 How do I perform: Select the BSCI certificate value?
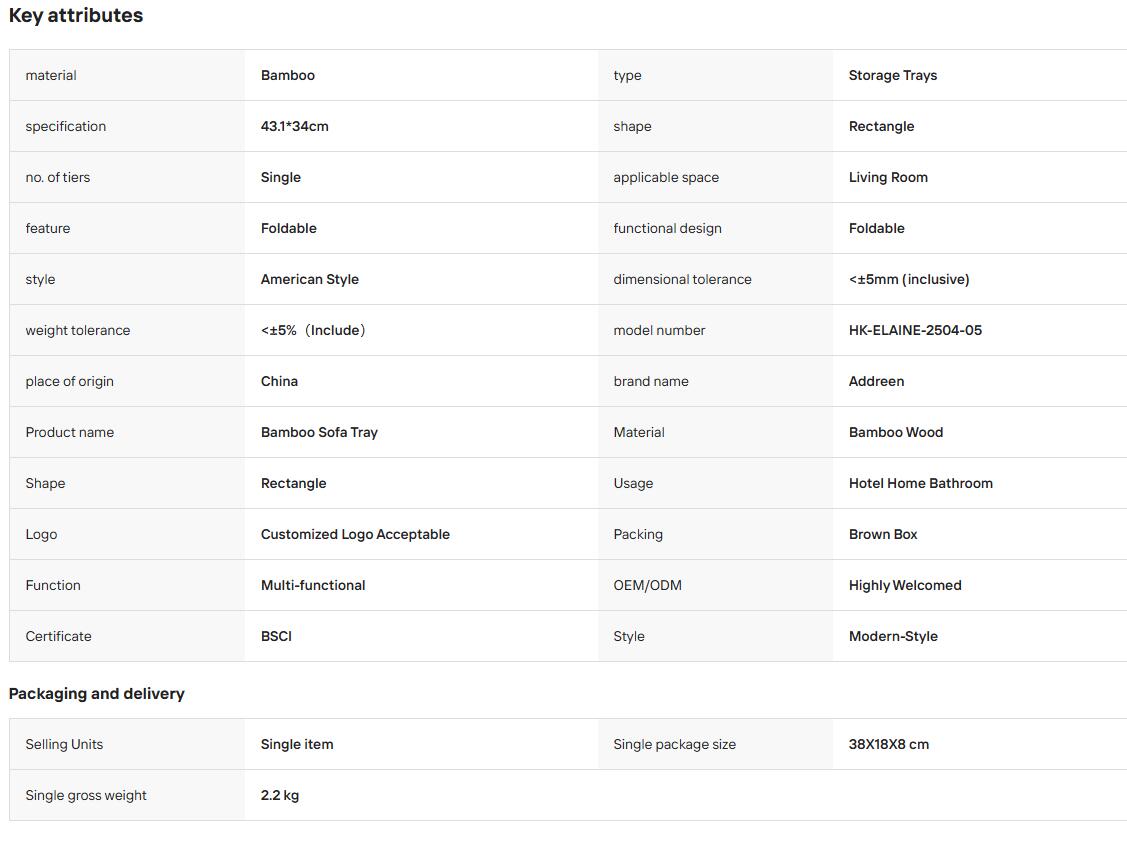coord(276,637)
